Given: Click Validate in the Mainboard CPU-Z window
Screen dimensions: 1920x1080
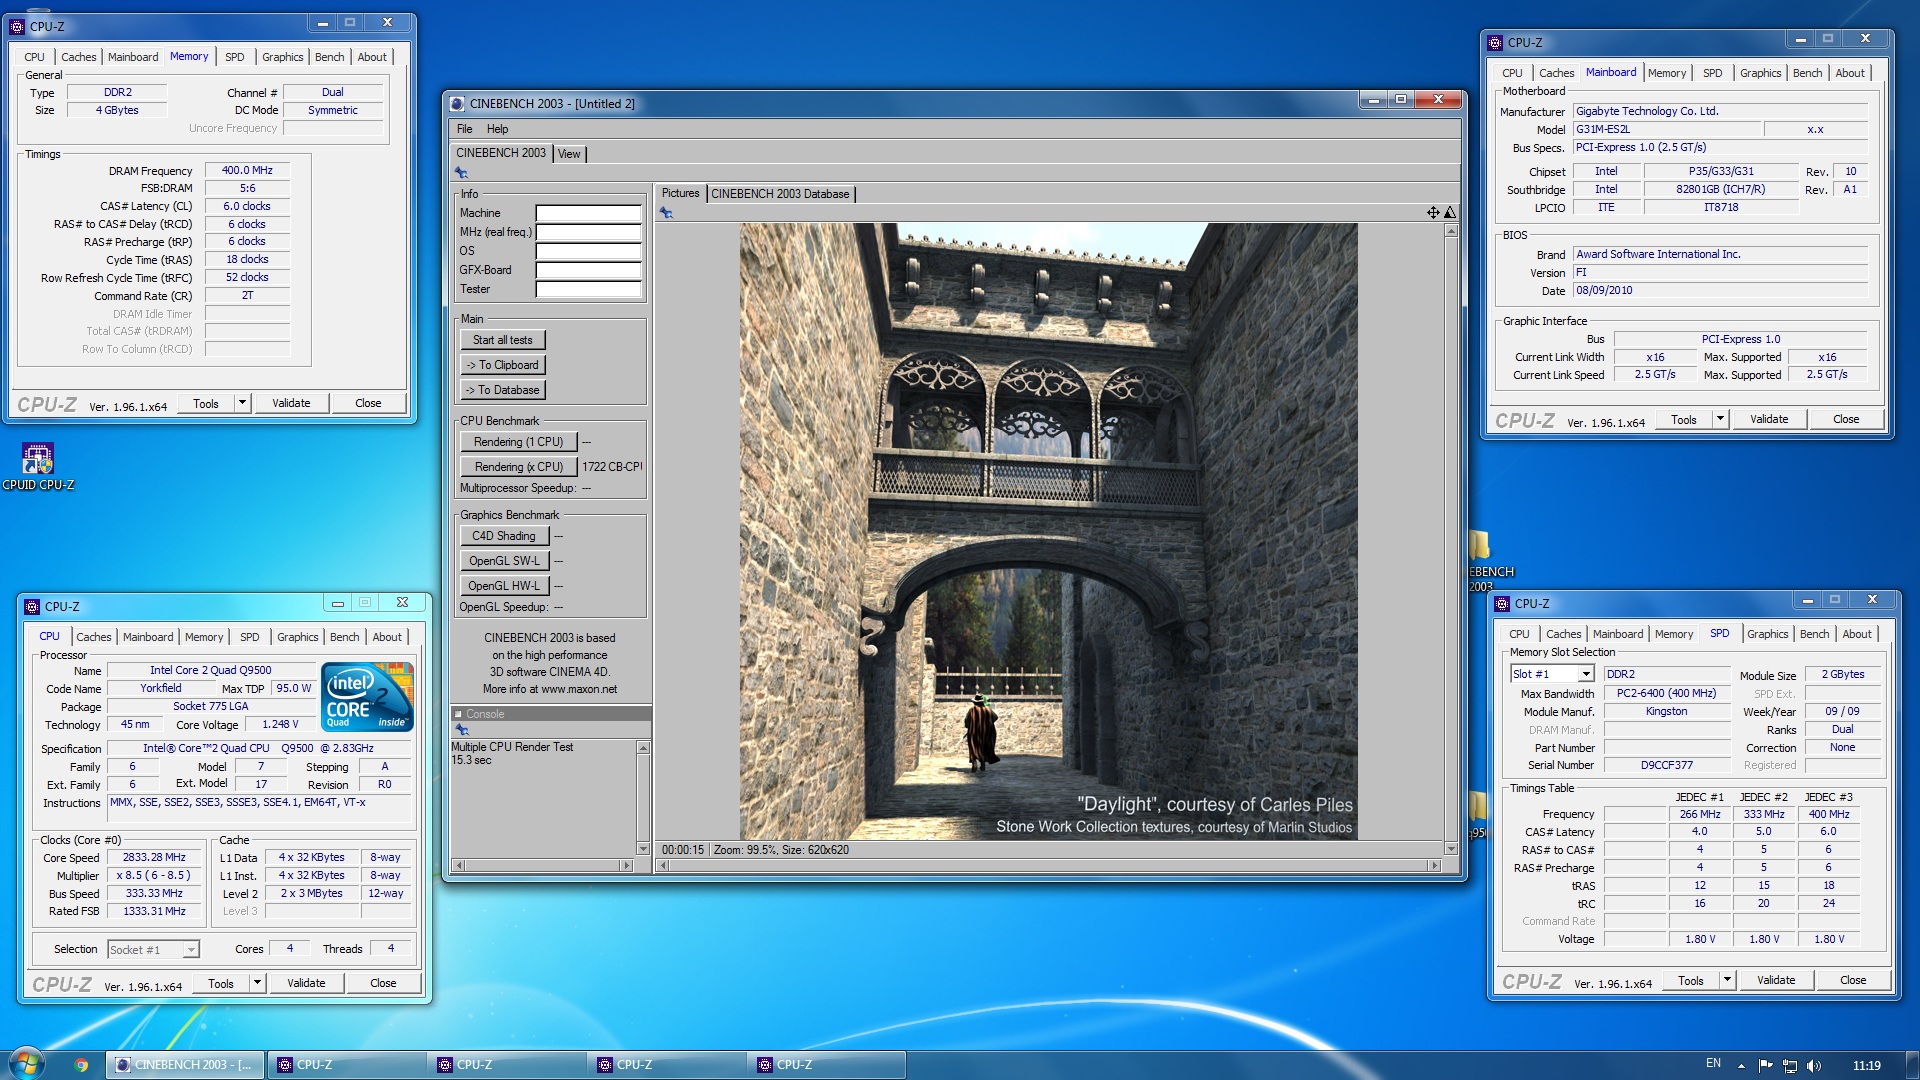Looking at the screenshot, I should point(1768,419).
